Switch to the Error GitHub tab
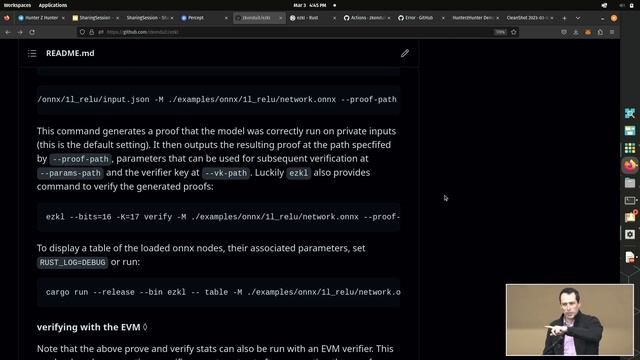The width and height of the screenshot is (640, 360). (x=421, y=18)
